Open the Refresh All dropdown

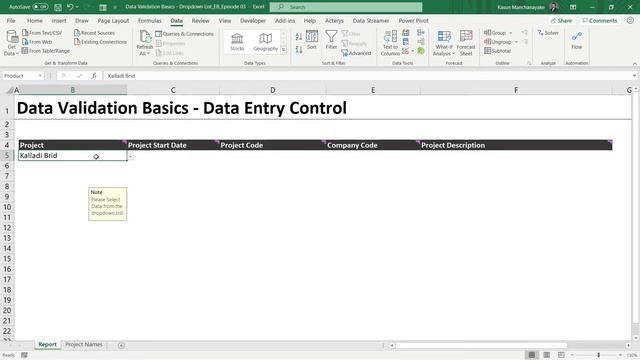pos(144,53)
